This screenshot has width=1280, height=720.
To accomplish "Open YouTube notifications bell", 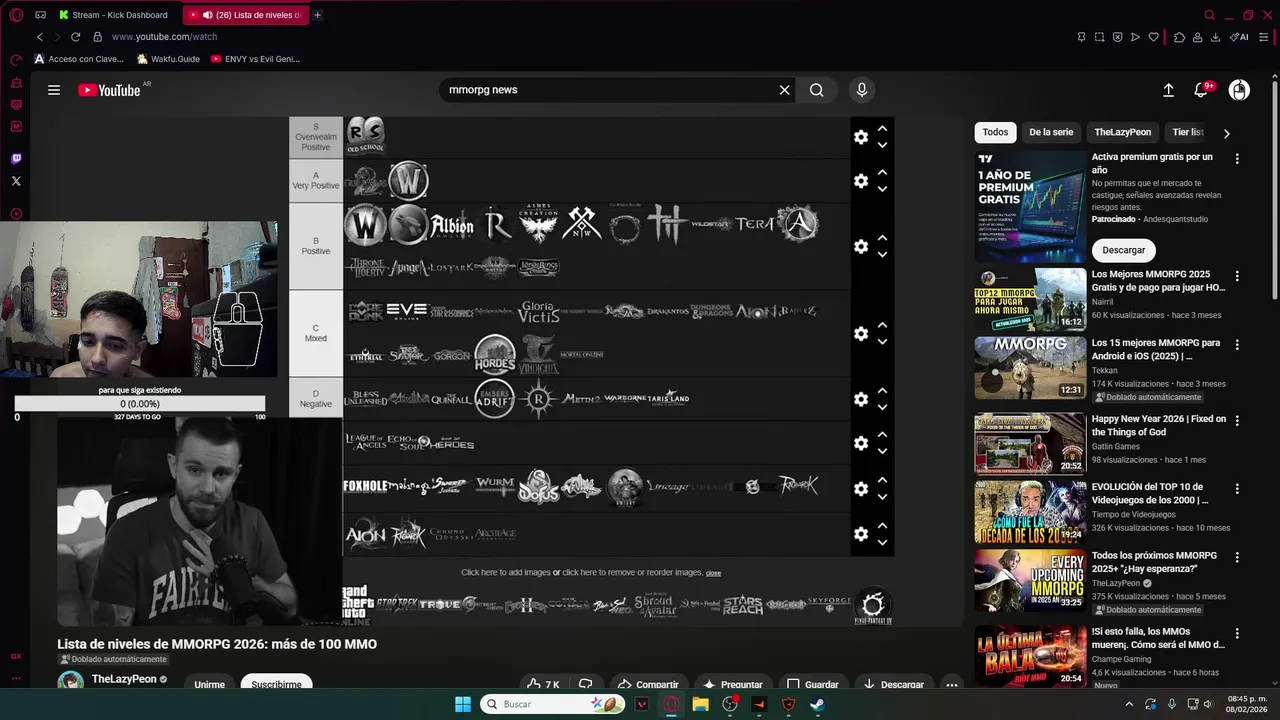I will [x=1201, y=90].
